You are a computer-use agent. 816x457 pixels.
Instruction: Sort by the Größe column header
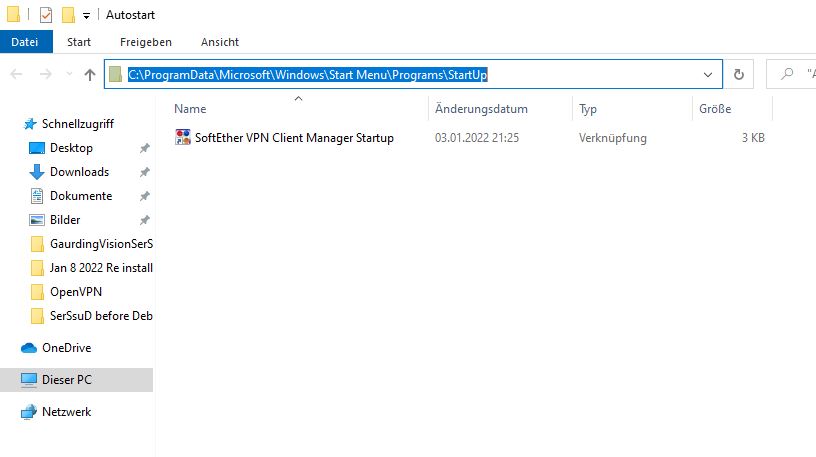(x=715, y=109)
